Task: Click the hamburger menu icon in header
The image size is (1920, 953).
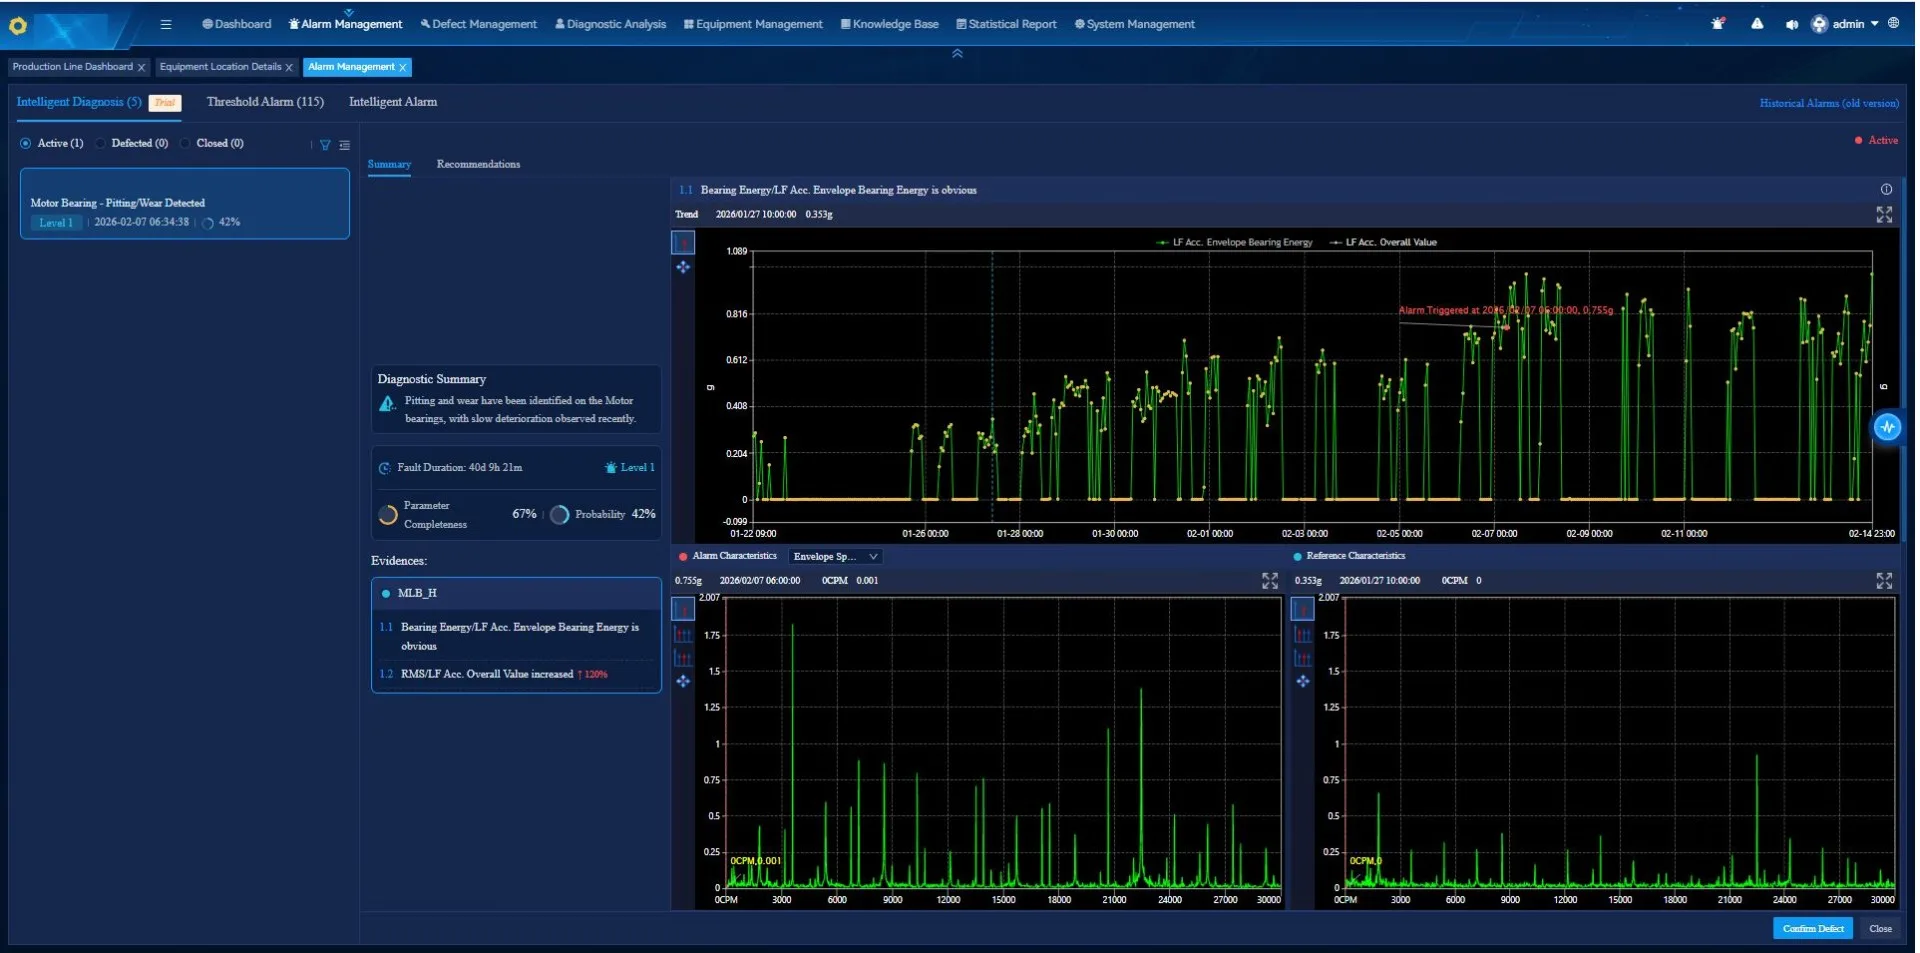Action: (x=166, y=24)
